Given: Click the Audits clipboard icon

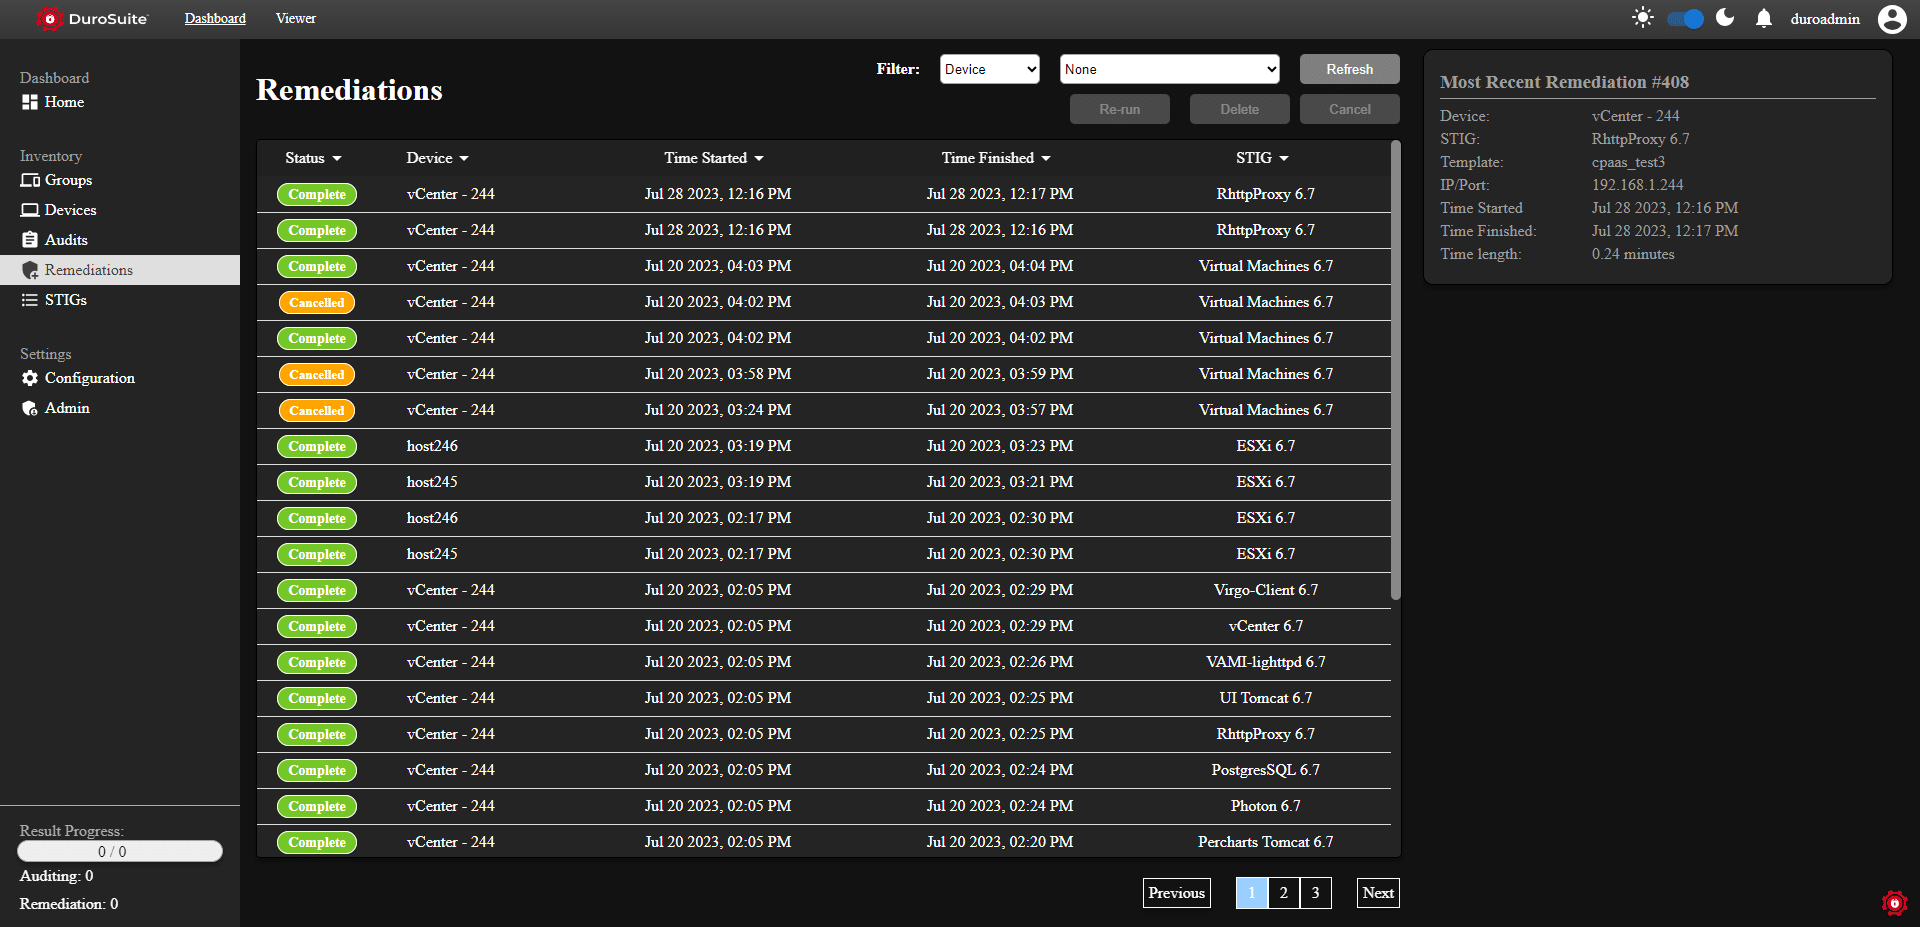Looking at the screenshot, I should [30, 240].
